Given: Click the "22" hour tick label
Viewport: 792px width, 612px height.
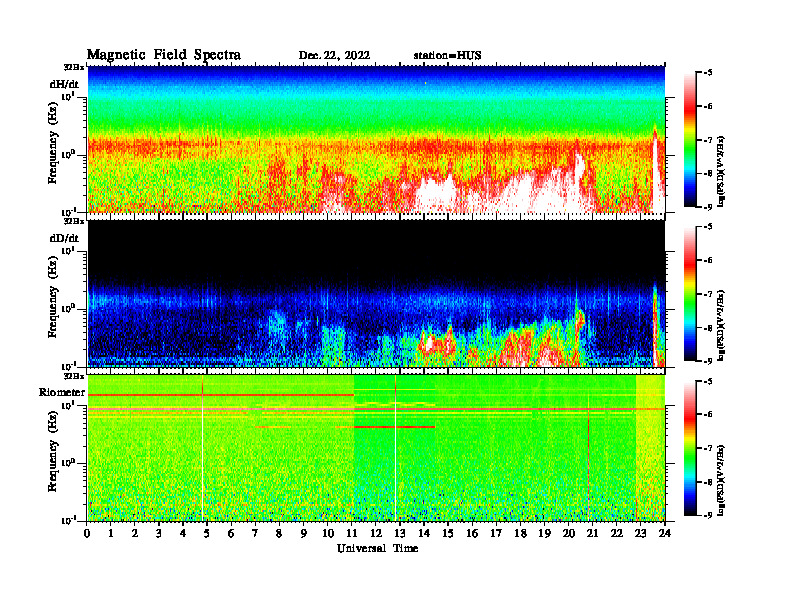Looking at the screenshot, I should pos(617,534).
